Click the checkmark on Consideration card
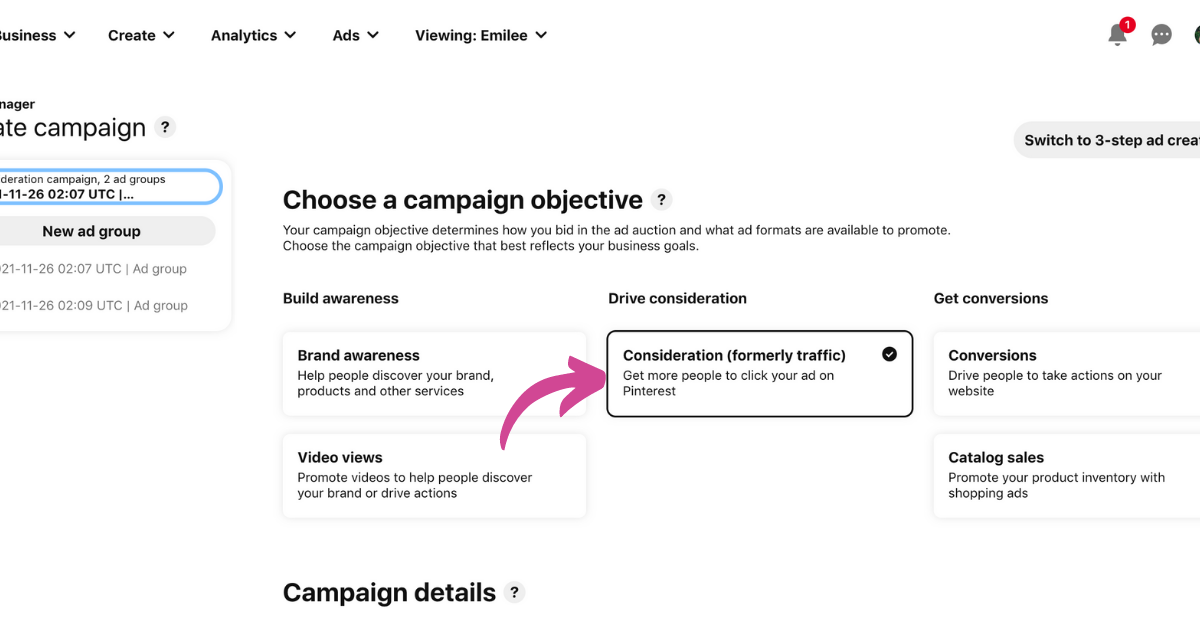 [889, 354]
